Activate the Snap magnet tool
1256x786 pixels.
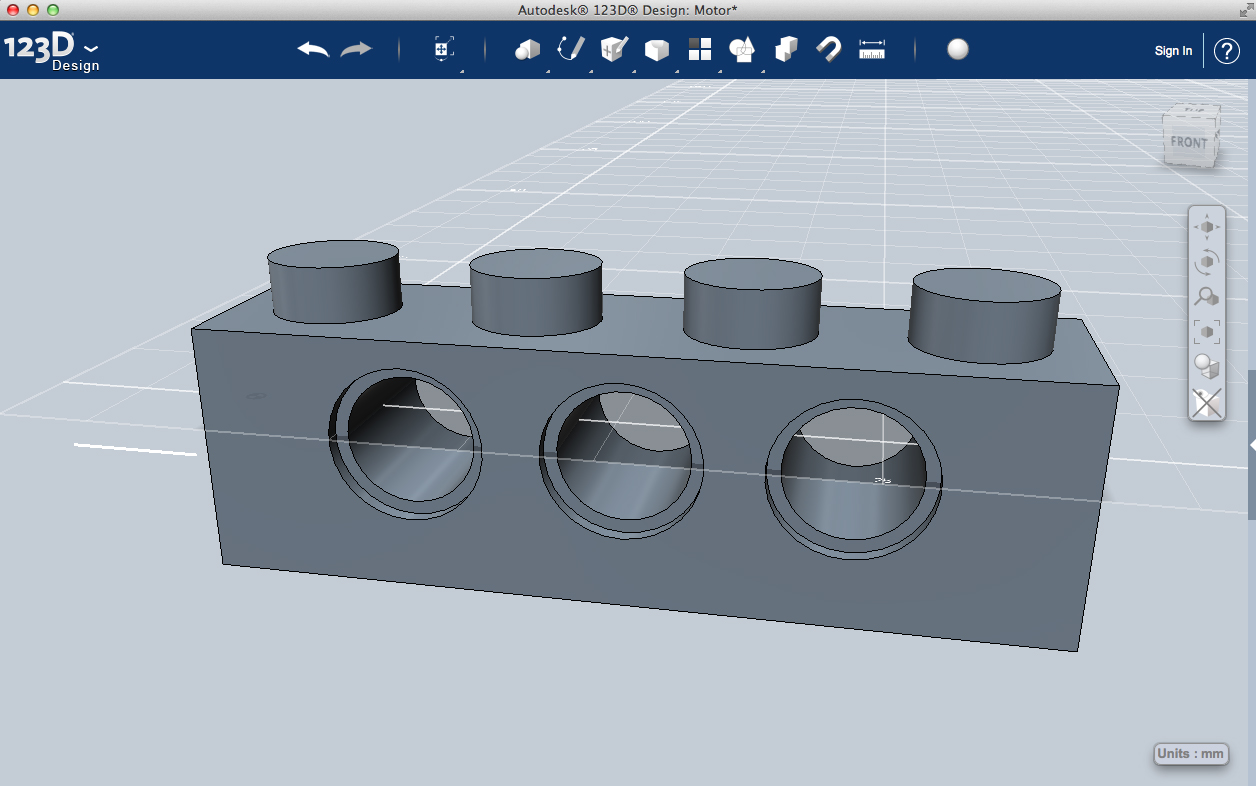828,48
